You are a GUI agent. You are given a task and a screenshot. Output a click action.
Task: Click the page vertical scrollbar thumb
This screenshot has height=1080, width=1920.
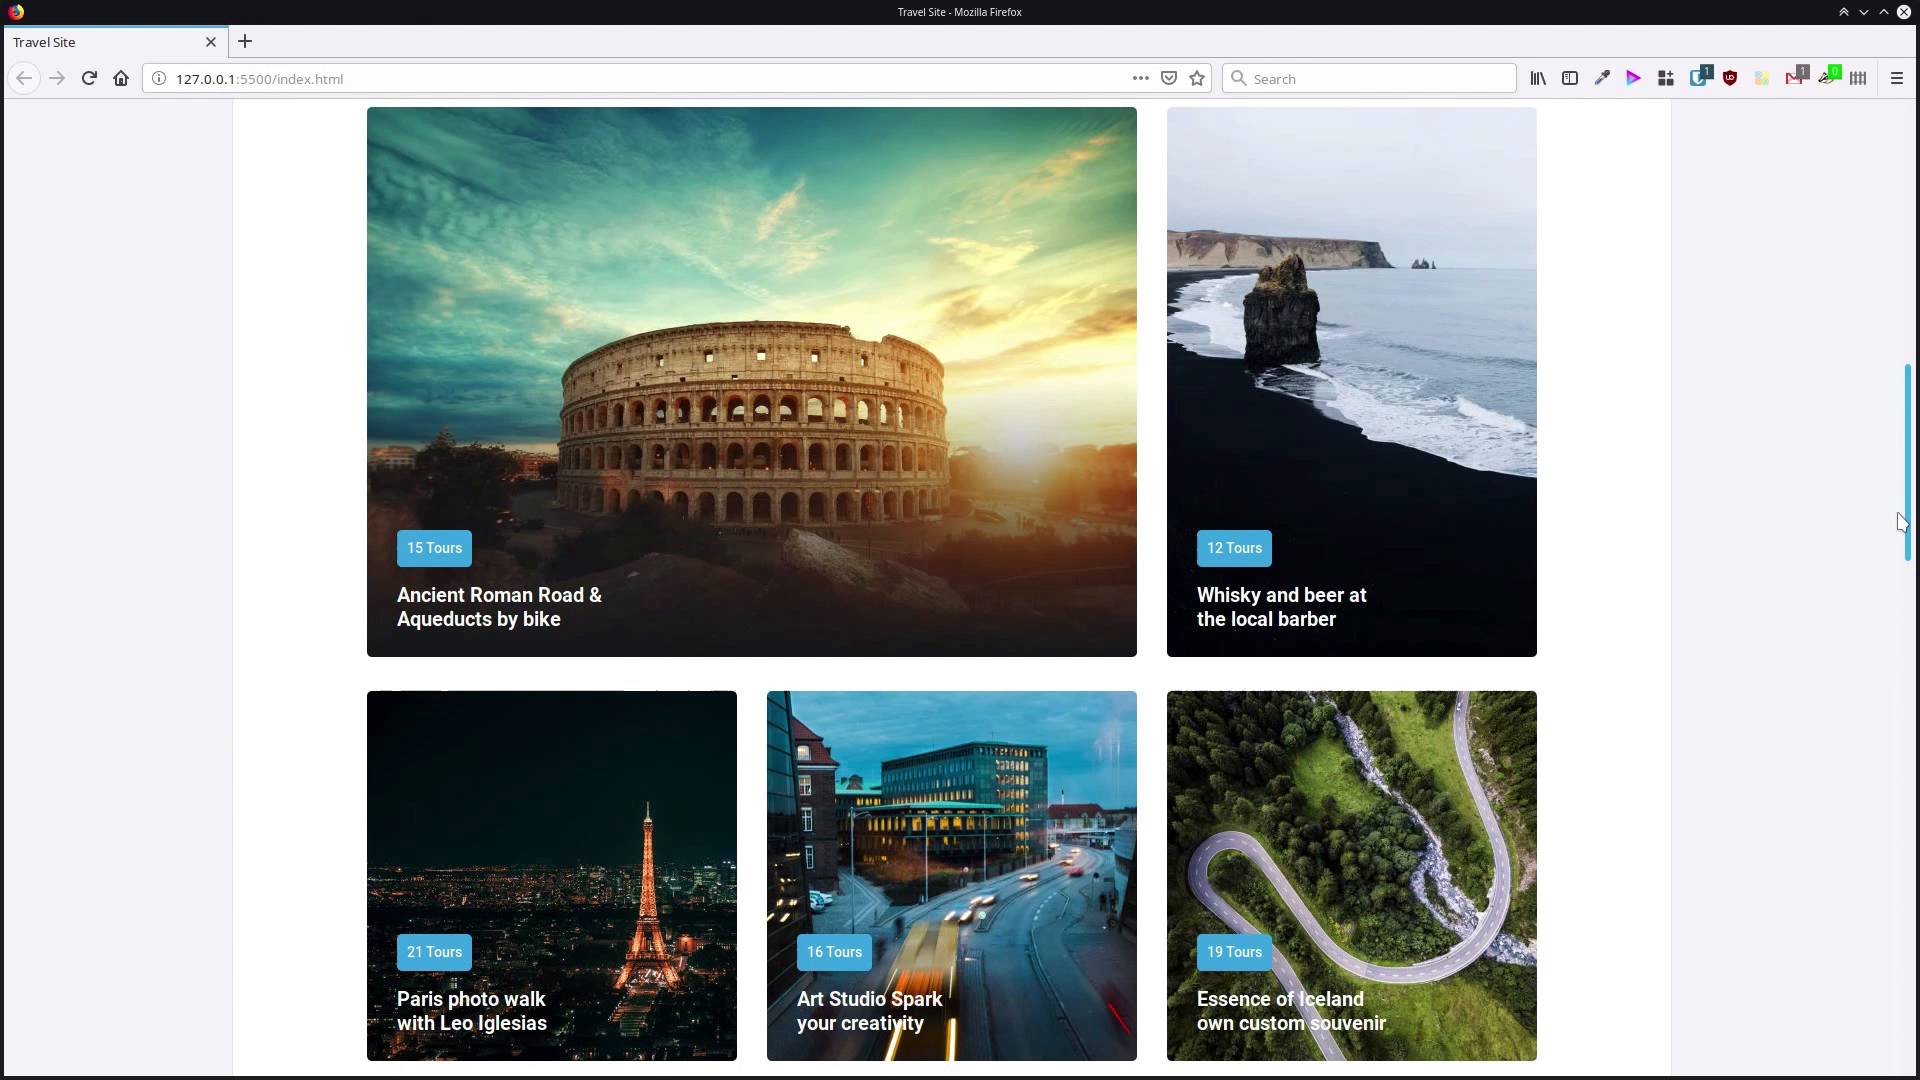click(x=1908, y=462)
